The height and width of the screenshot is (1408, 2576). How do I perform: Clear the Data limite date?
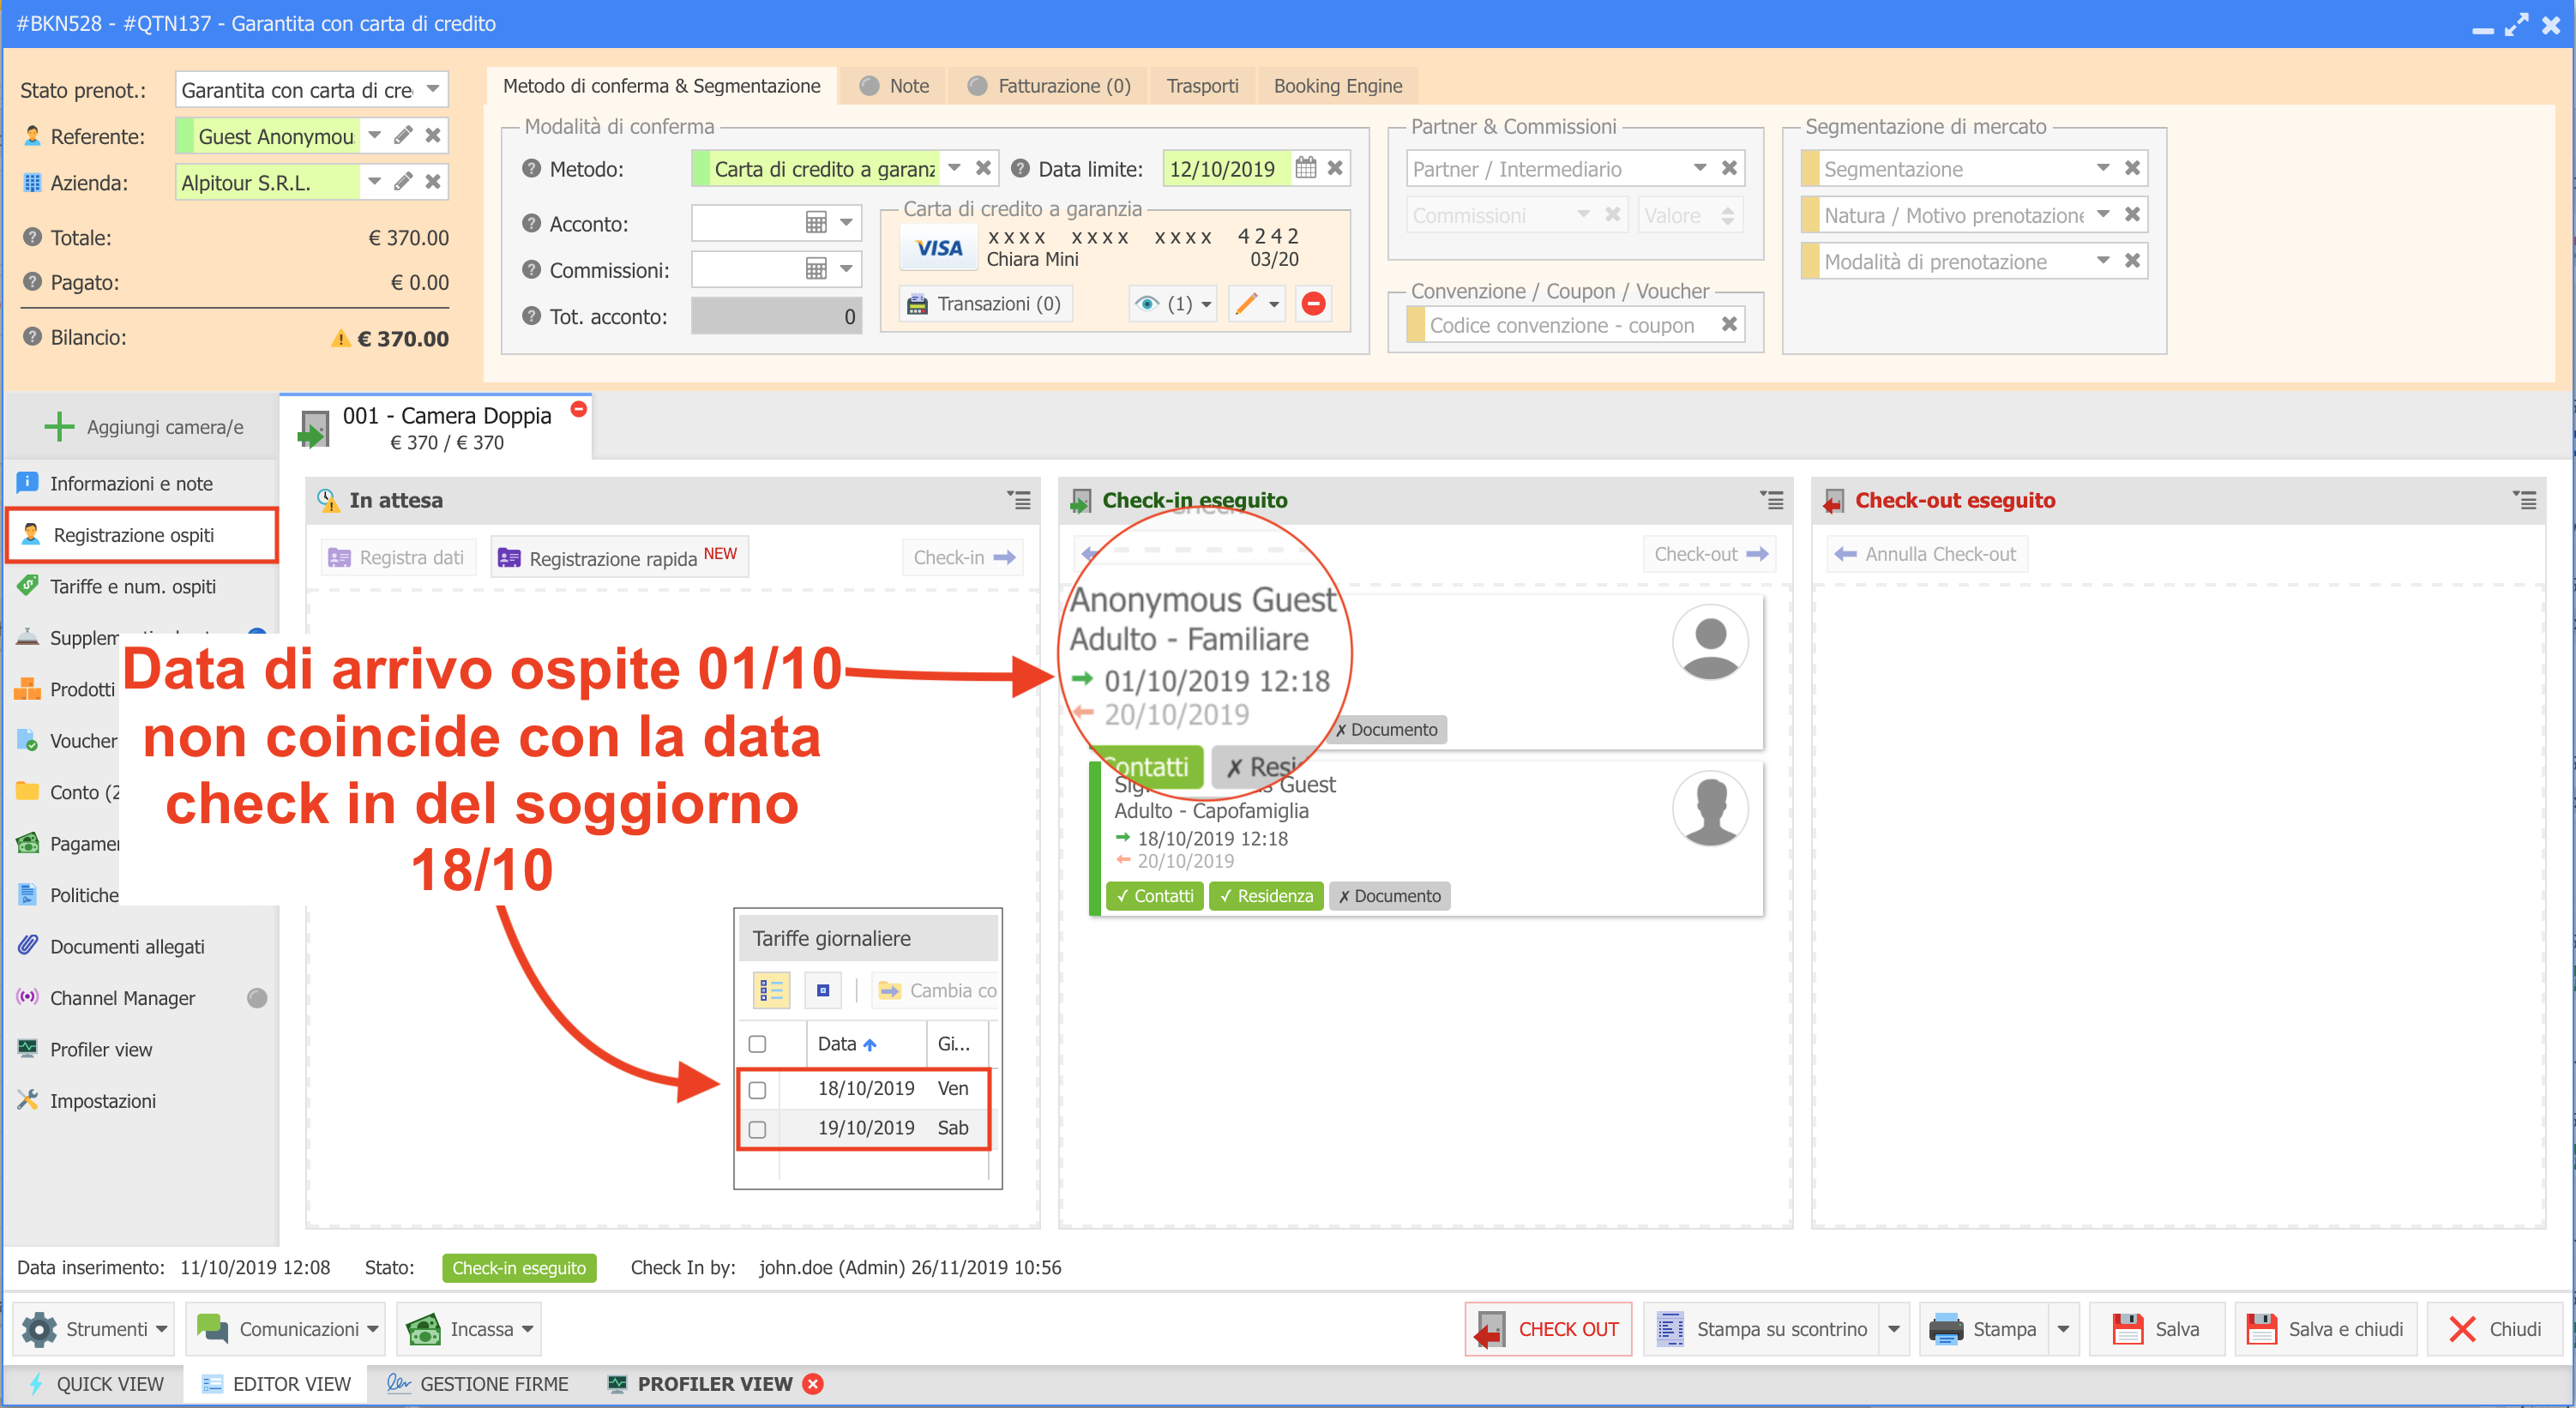pos(1335,168)
